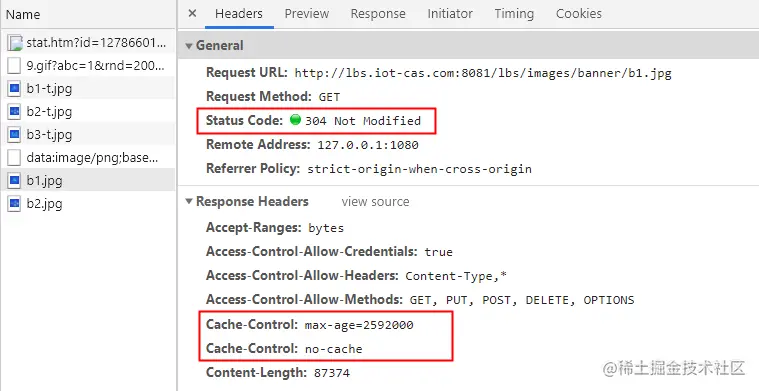Switch to the Preview tab
The image size is (759, 391).
306,14
